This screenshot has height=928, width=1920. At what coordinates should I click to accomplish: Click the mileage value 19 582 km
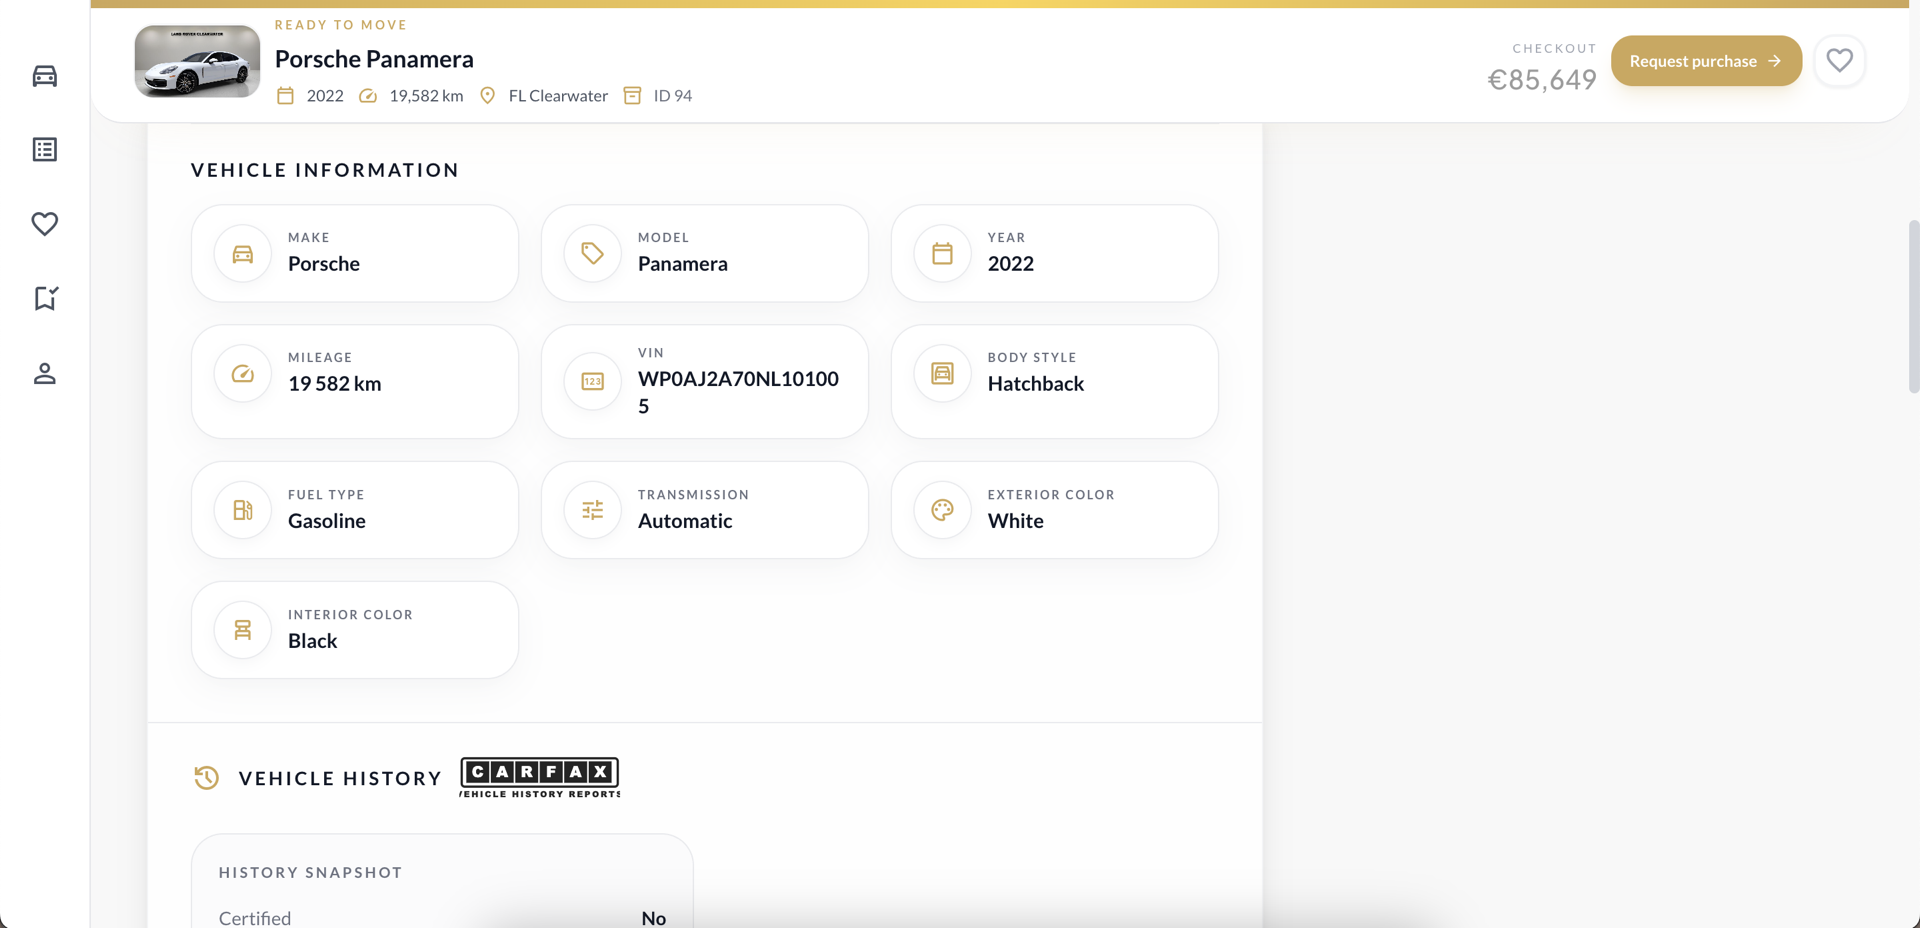[335, 384]
